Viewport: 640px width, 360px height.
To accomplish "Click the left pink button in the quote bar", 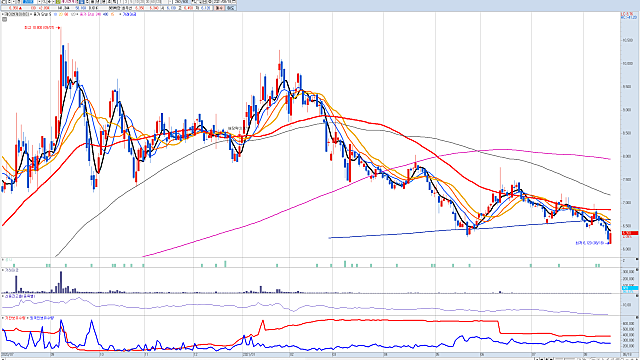I will [219, 8].
